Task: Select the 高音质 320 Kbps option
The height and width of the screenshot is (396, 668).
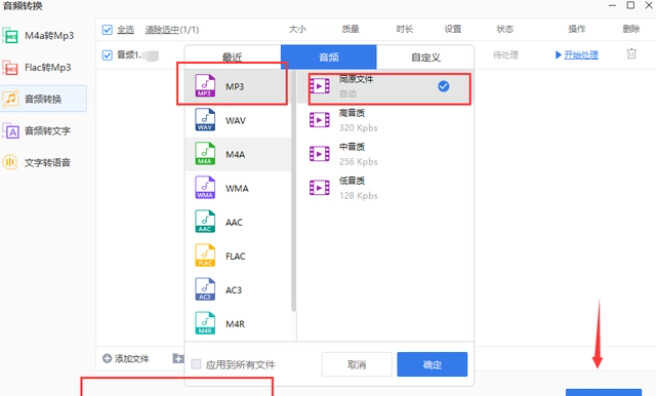Action: (385, 121)
